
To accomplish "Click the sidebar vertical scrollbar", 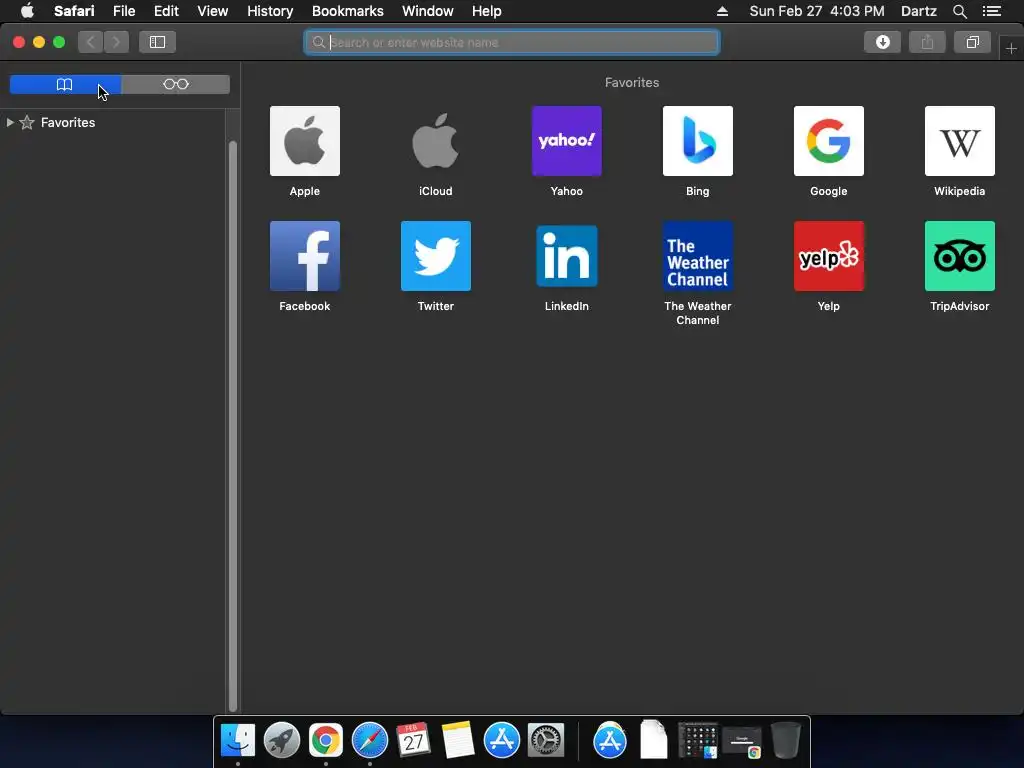I will pyautogui.click(x=232, y=425).
